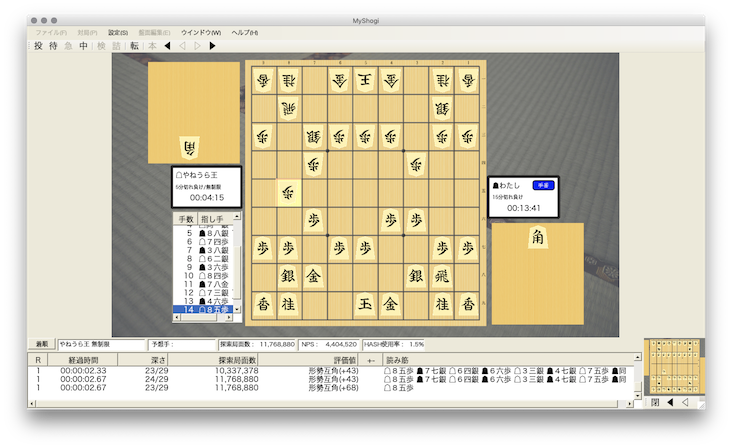Select move 11 ☗7八金 in move list

tap(203, 284)
